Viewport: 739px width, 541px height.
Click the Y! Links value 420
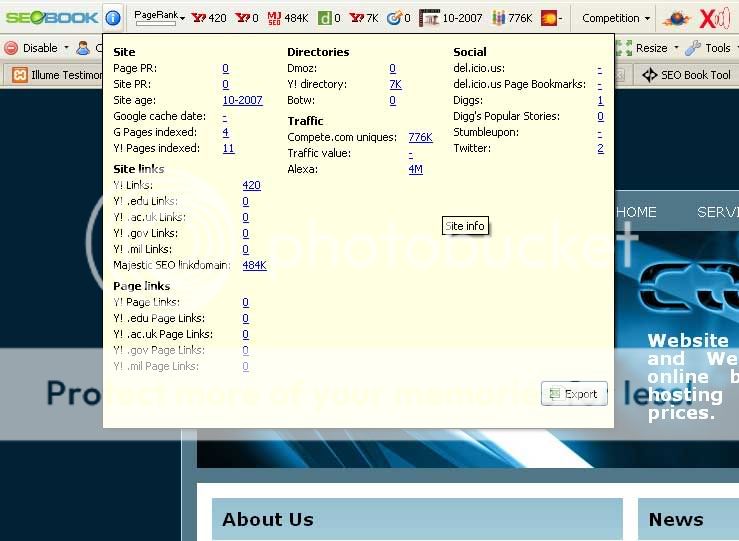251,185
